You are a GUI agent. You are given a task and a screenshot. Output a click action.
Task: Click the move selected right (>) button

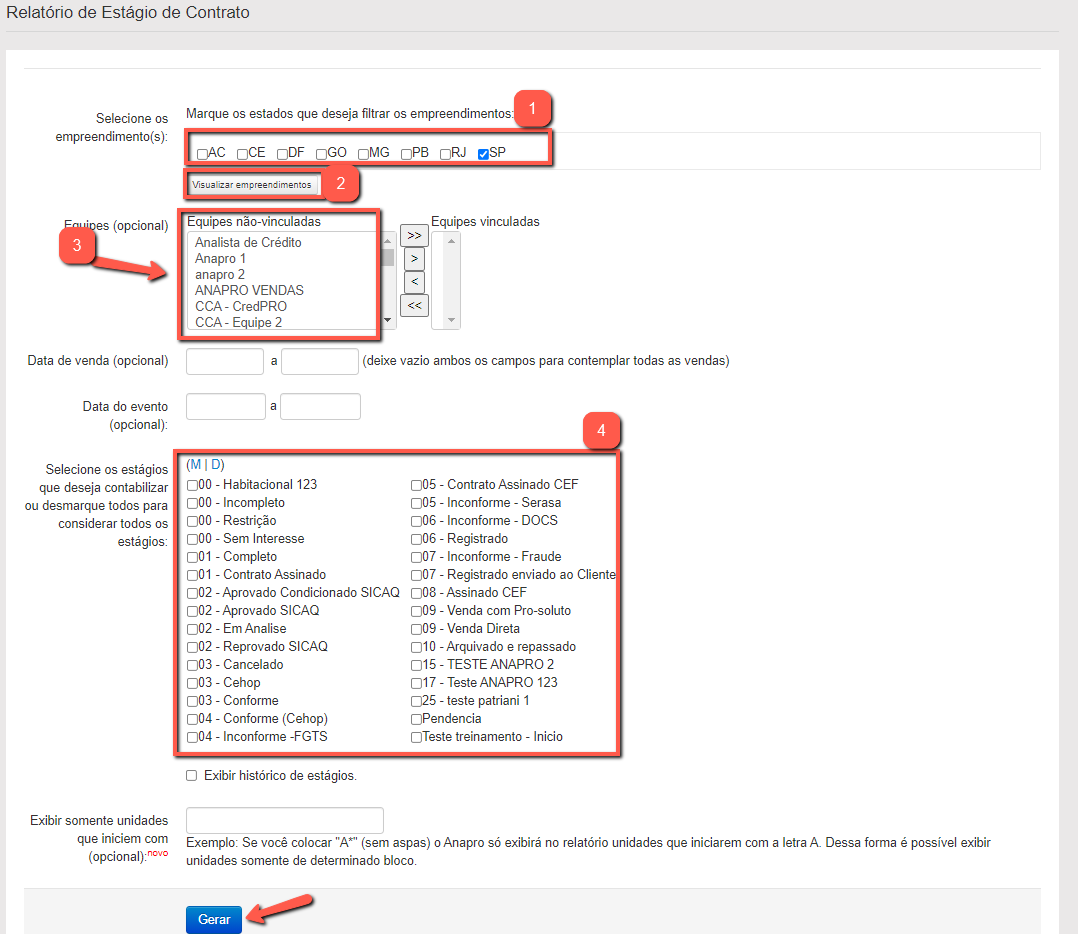click(x=414, y=259)
